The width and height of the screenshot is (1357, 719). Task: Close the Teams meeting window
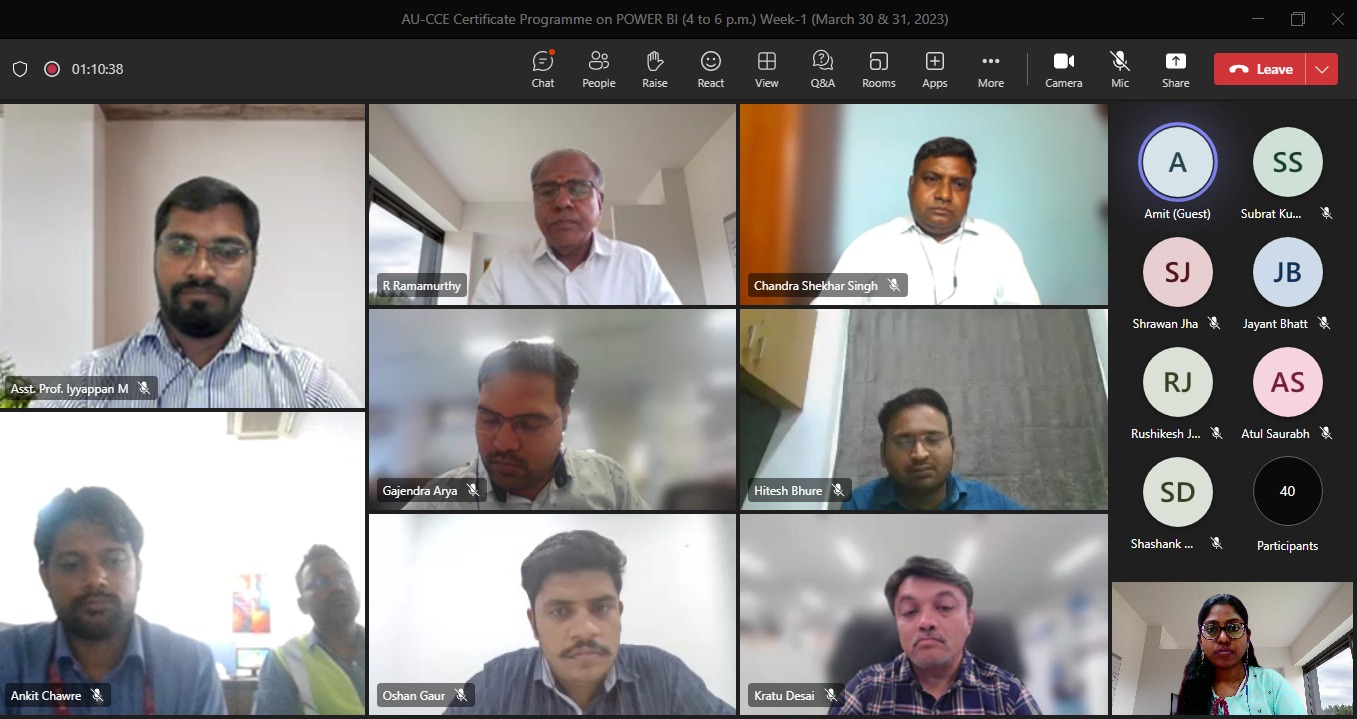pos(1338,19)
